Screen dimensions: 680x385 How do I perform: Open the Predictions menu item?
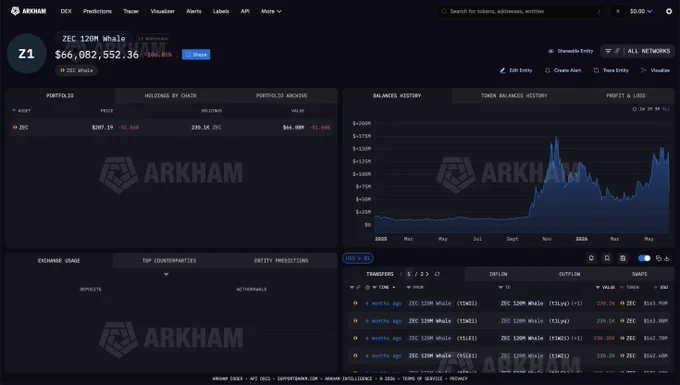click(x=98, y=11)
